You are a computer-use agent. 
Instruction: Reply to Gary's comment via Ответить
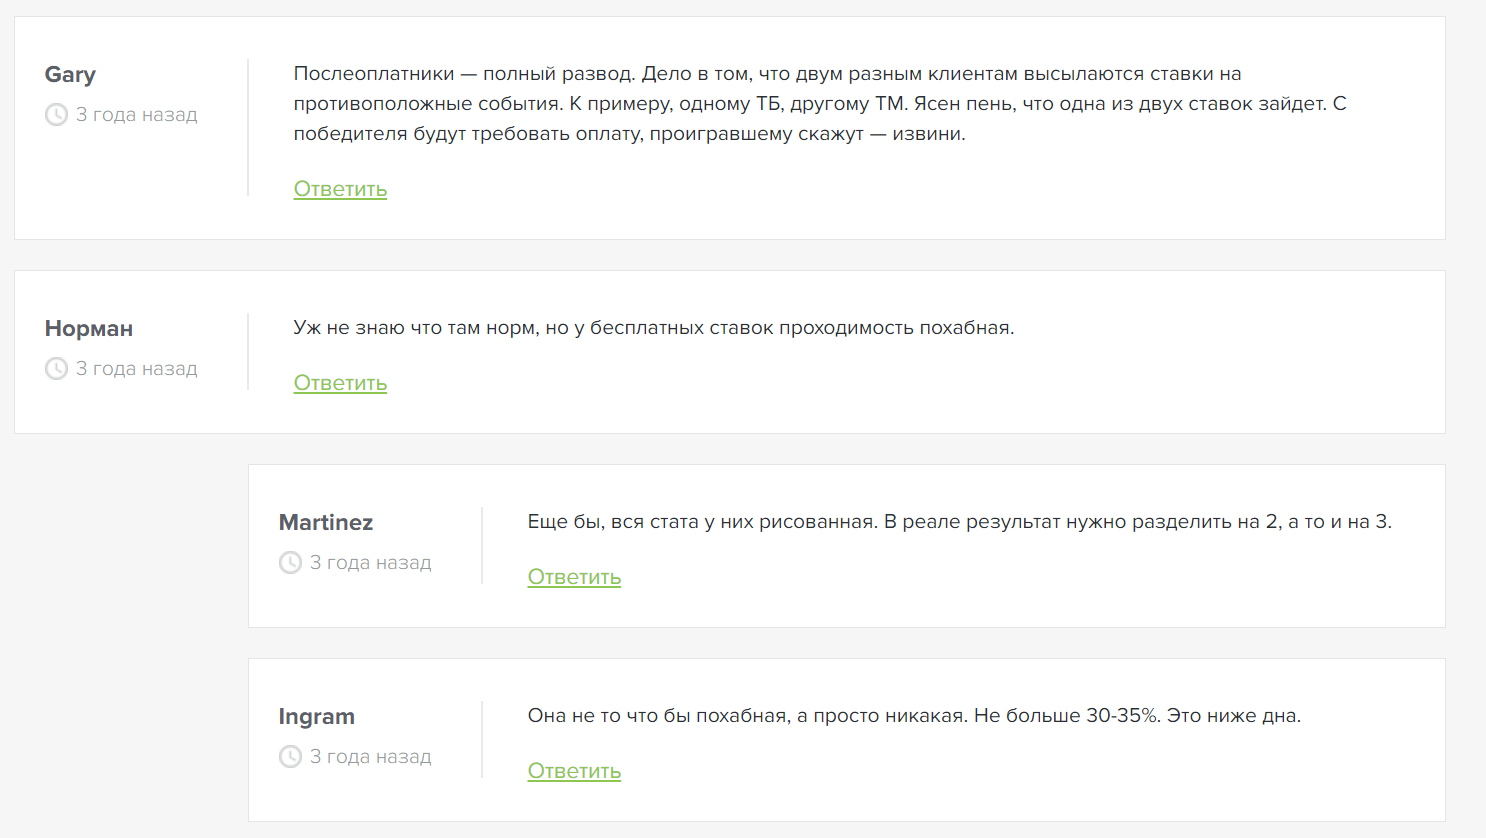point(340,189)
